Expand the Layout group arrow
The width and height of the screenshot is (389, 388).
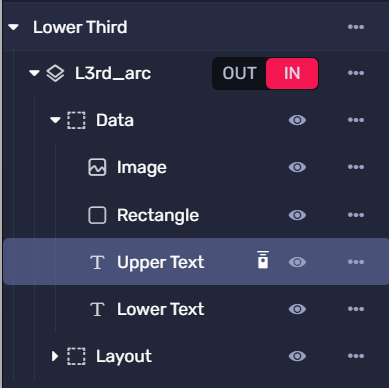click(55, 356)
